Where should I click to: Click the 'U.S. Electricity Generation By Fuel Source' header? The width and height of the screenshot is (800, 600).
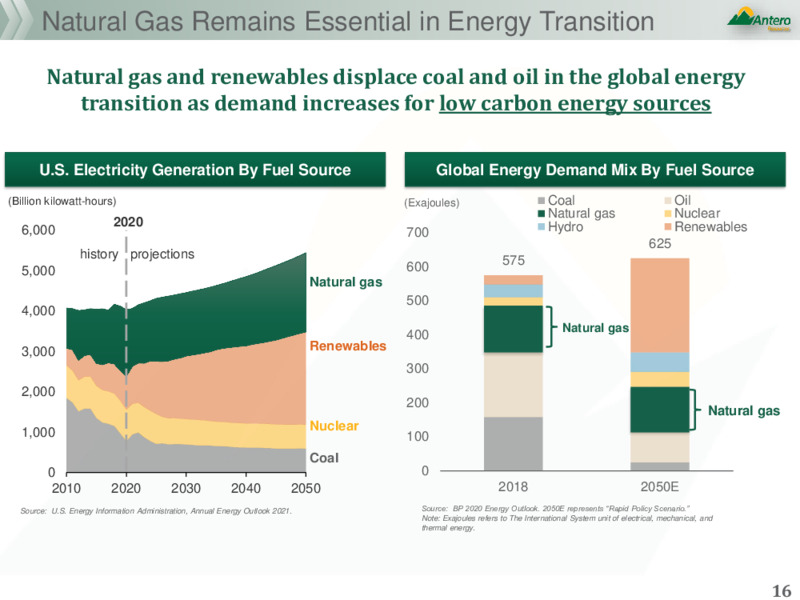(195, 169)
